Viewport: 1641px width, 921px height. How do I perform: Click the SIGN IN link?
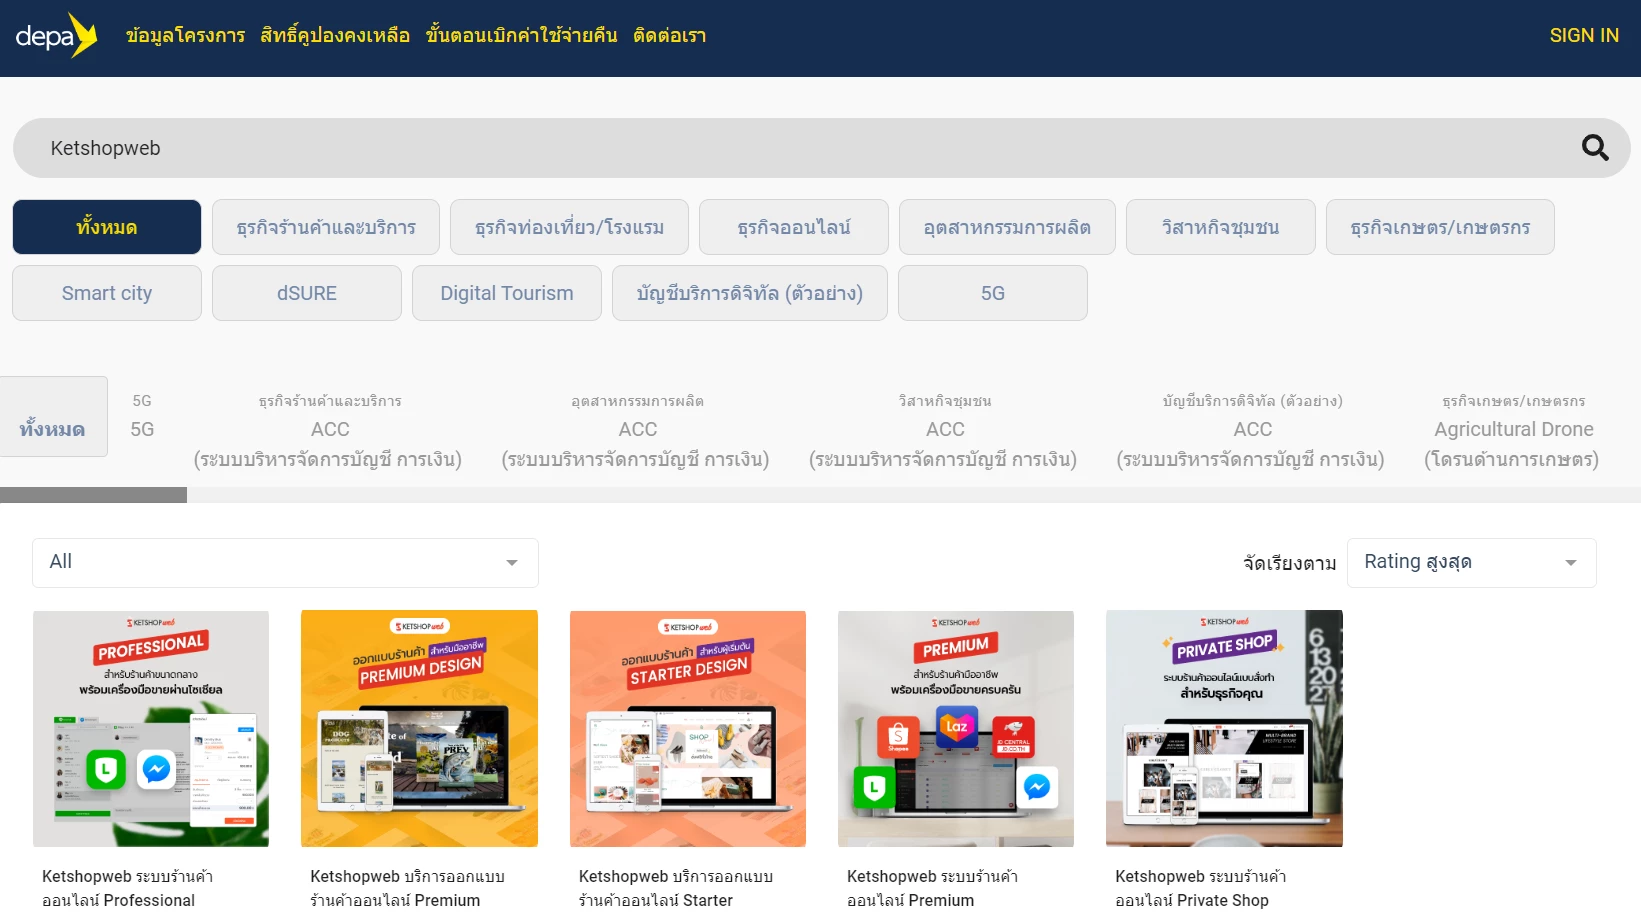tap(1583, 36)
